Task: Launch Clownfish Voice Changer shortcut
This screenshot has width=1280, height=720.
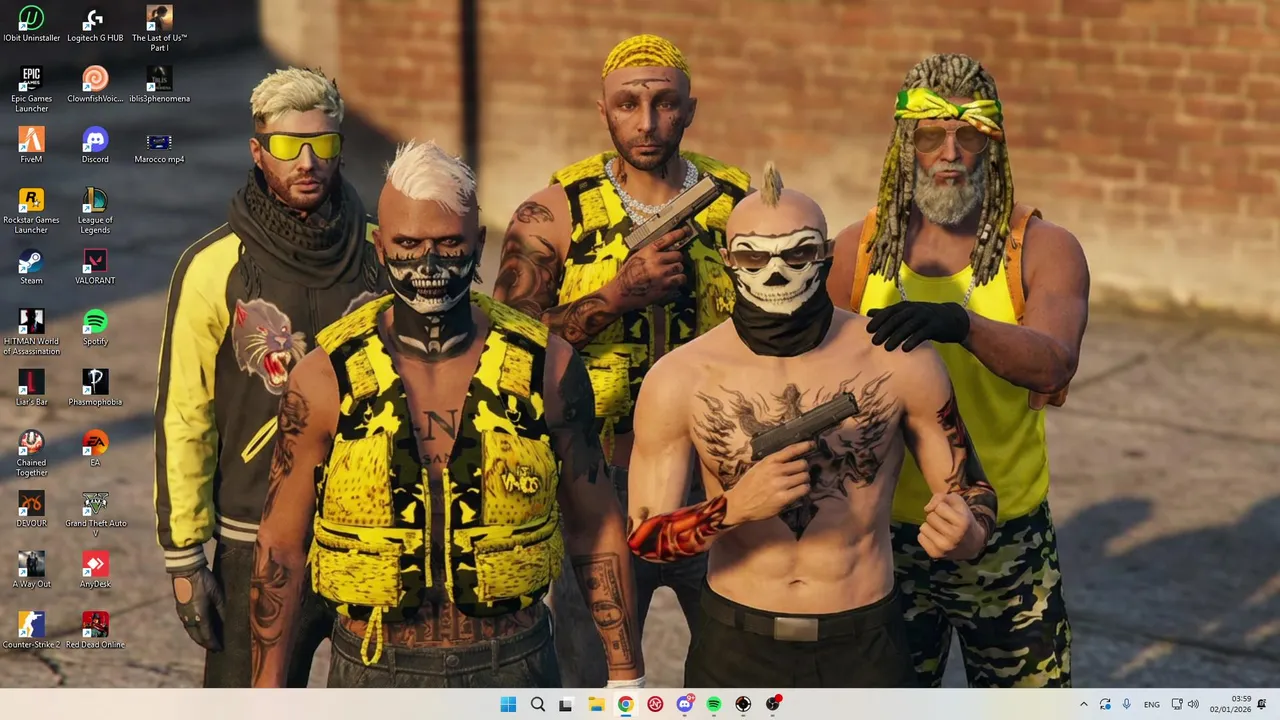Action: tap(95, 84)
